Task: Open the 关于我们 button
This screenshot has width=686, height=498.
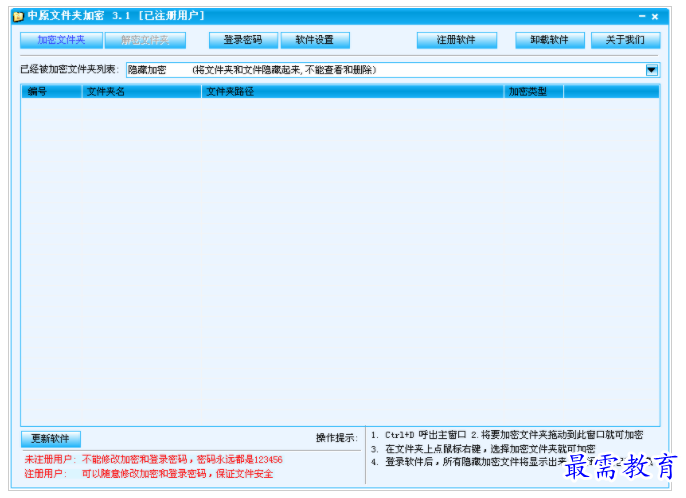Action: [x=626, y=40]
